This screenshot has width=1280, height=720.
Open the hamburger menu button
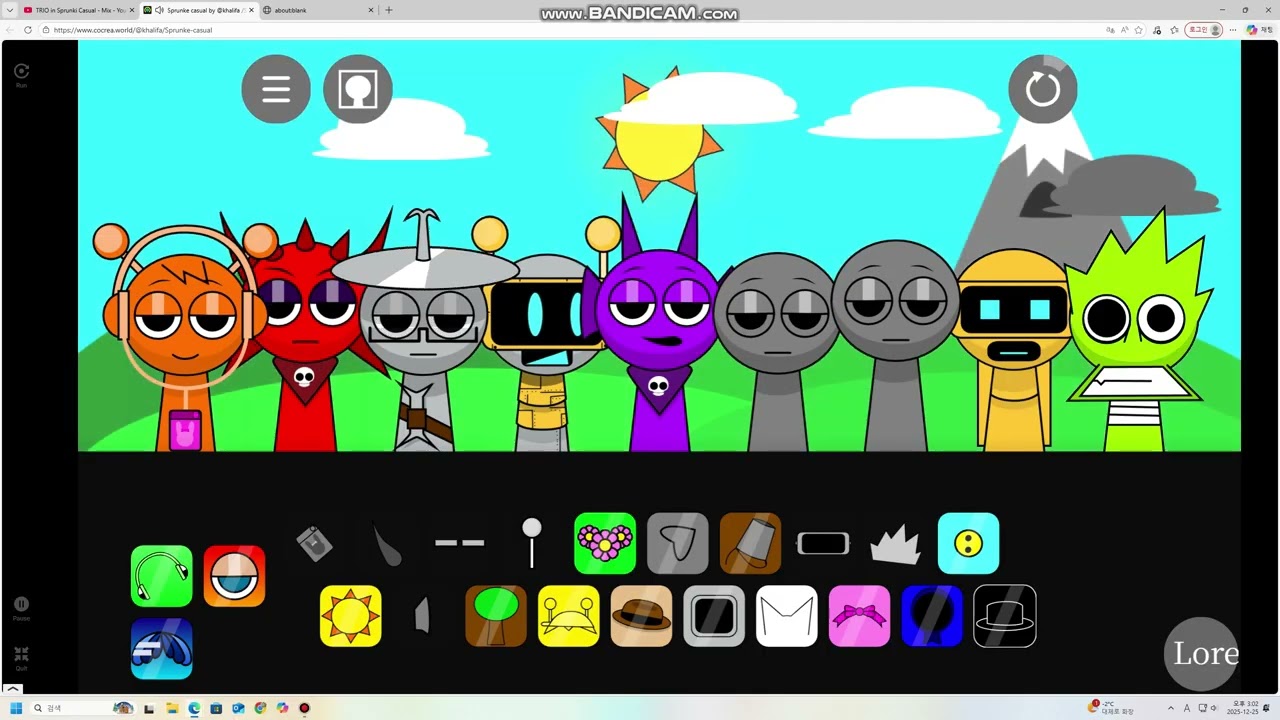pos(276,89)
